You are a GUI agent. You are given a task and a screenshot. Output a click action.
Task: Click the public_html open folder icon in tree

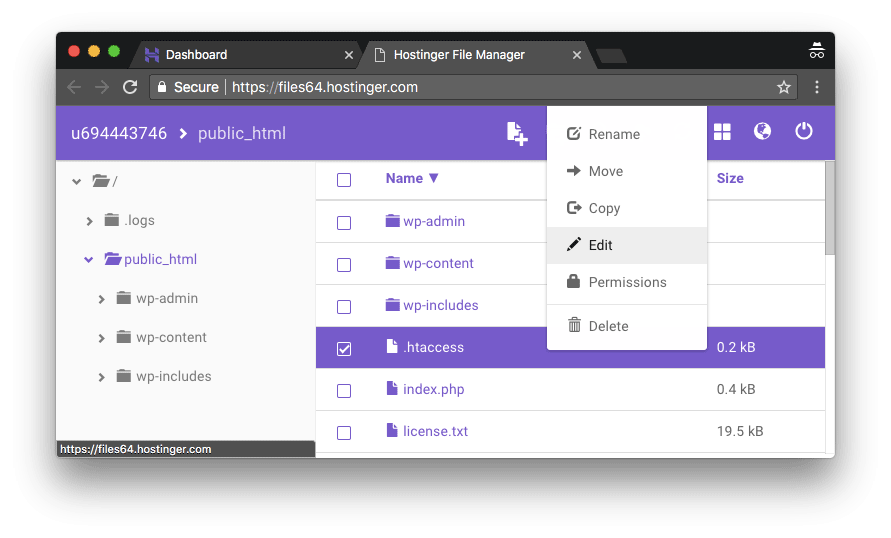(113, 259)
